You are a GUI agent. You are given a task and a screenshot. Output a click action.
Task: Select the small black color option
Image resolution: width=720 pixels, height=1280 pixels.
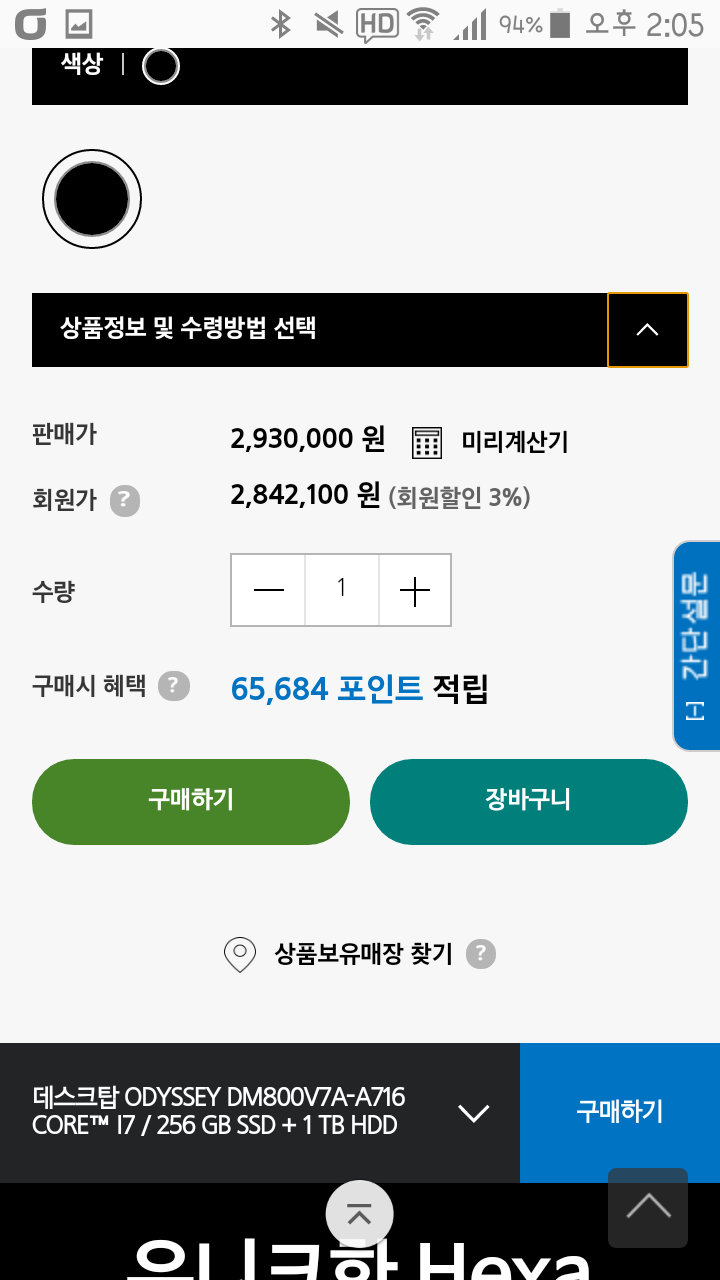(161, 67)
